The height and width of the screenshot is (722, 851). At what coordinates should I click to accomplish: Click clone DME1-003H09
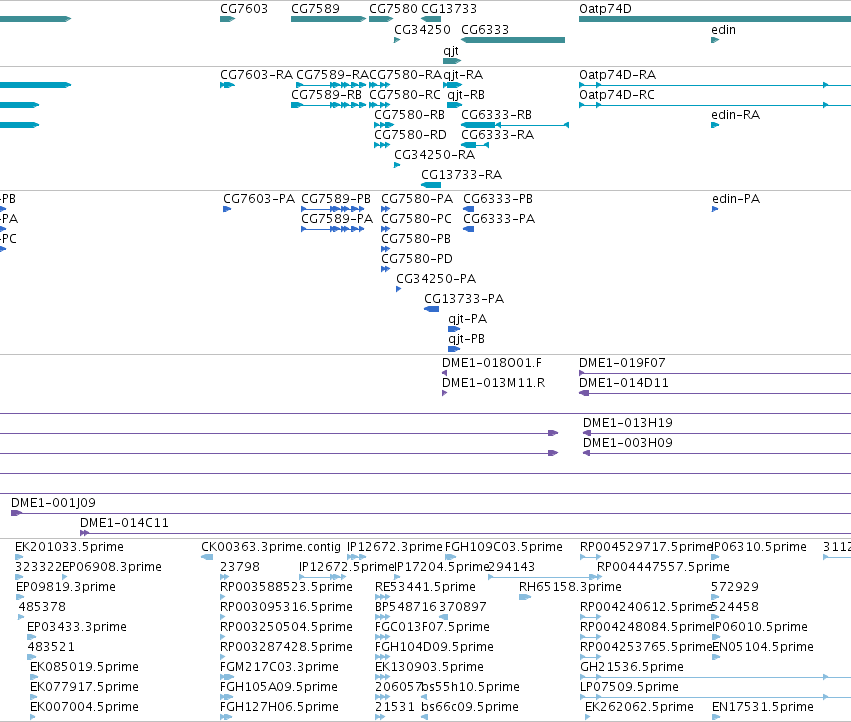click(627, 443)
